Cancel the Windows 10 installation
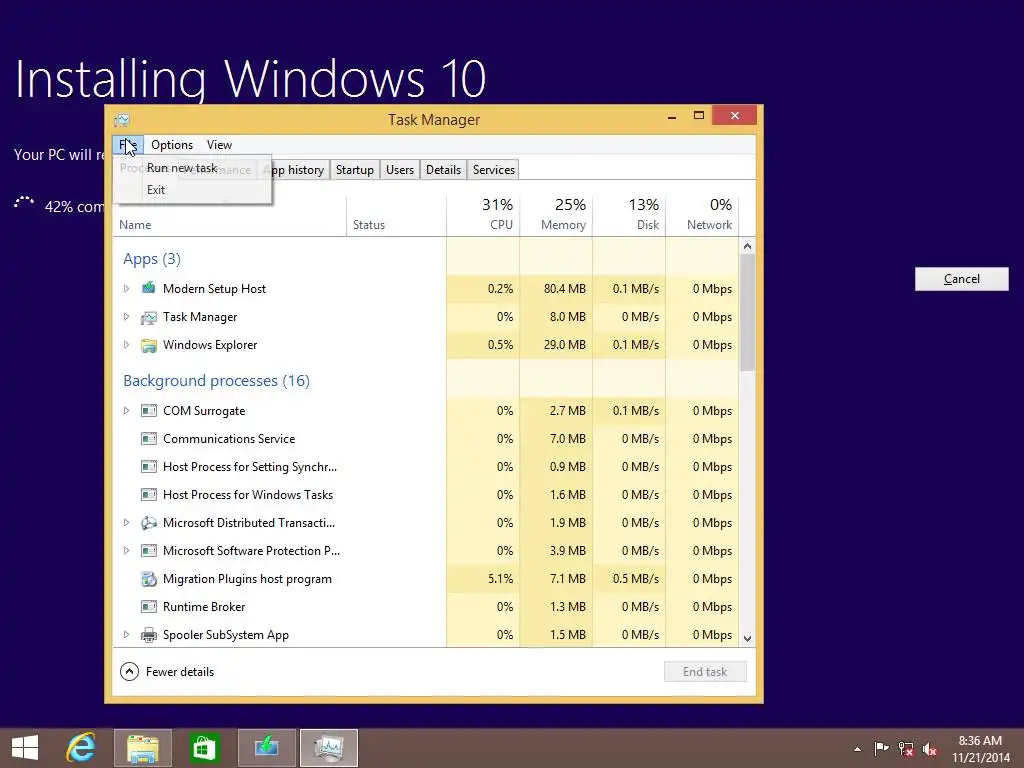Viewport: 1024px width, 768px height. [x=961, y=279]
